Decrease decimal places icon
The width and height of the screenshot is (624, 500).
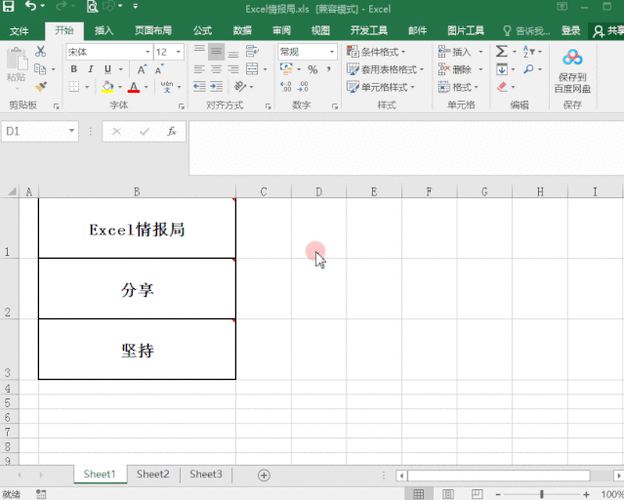coord(303,86)
